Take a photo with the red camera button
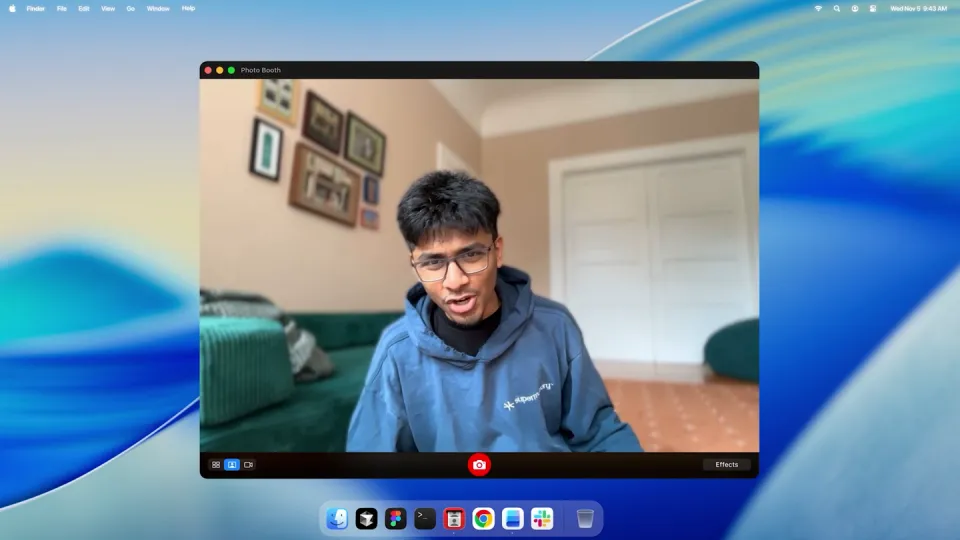 coord(479,465)
